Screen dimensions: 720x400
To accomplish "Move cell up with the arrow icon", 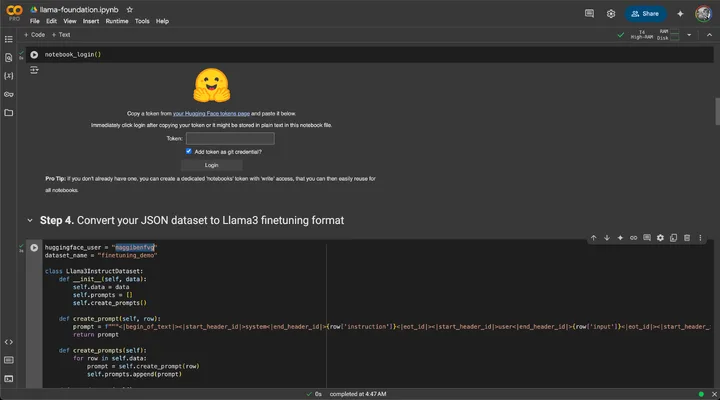I will (593, 238).
